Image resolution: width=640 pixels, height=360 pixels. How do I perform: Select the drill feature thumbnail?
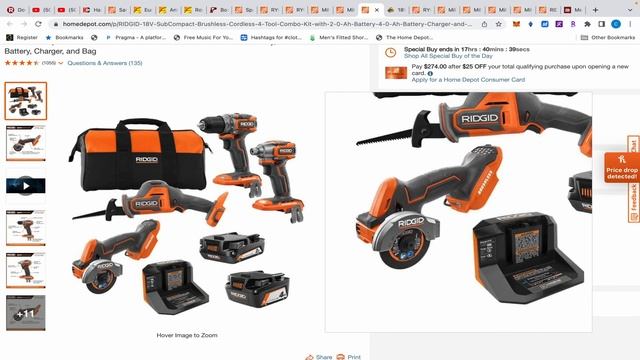click(26, 228)
